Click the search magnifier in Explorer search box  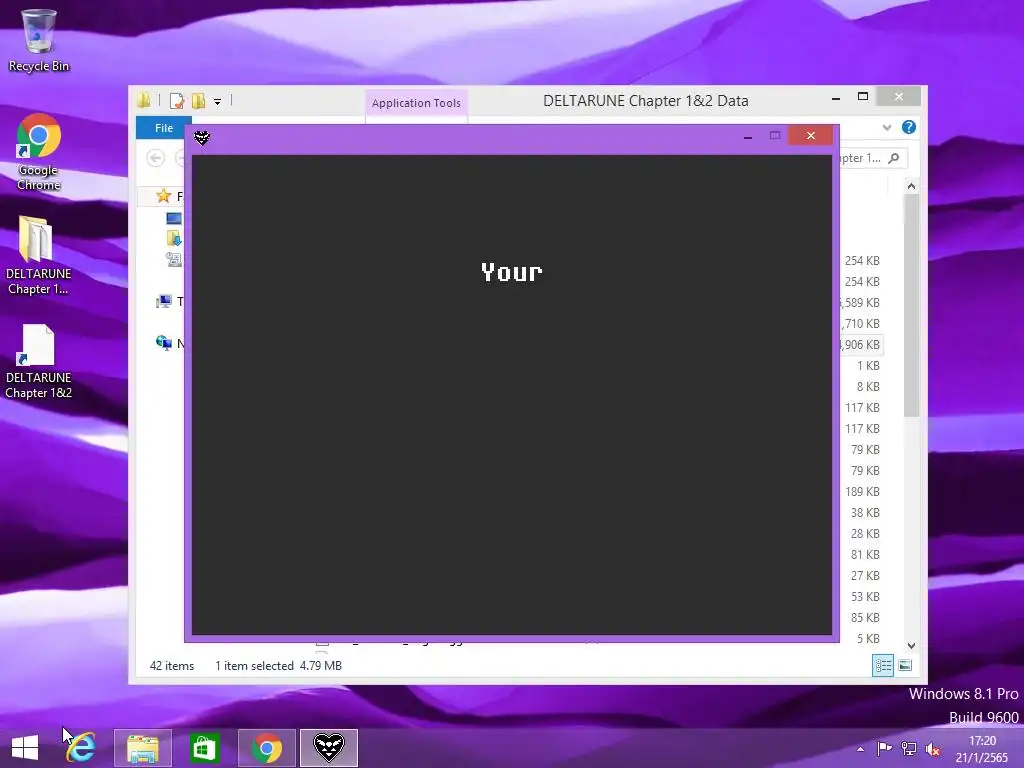pos(894,158)
